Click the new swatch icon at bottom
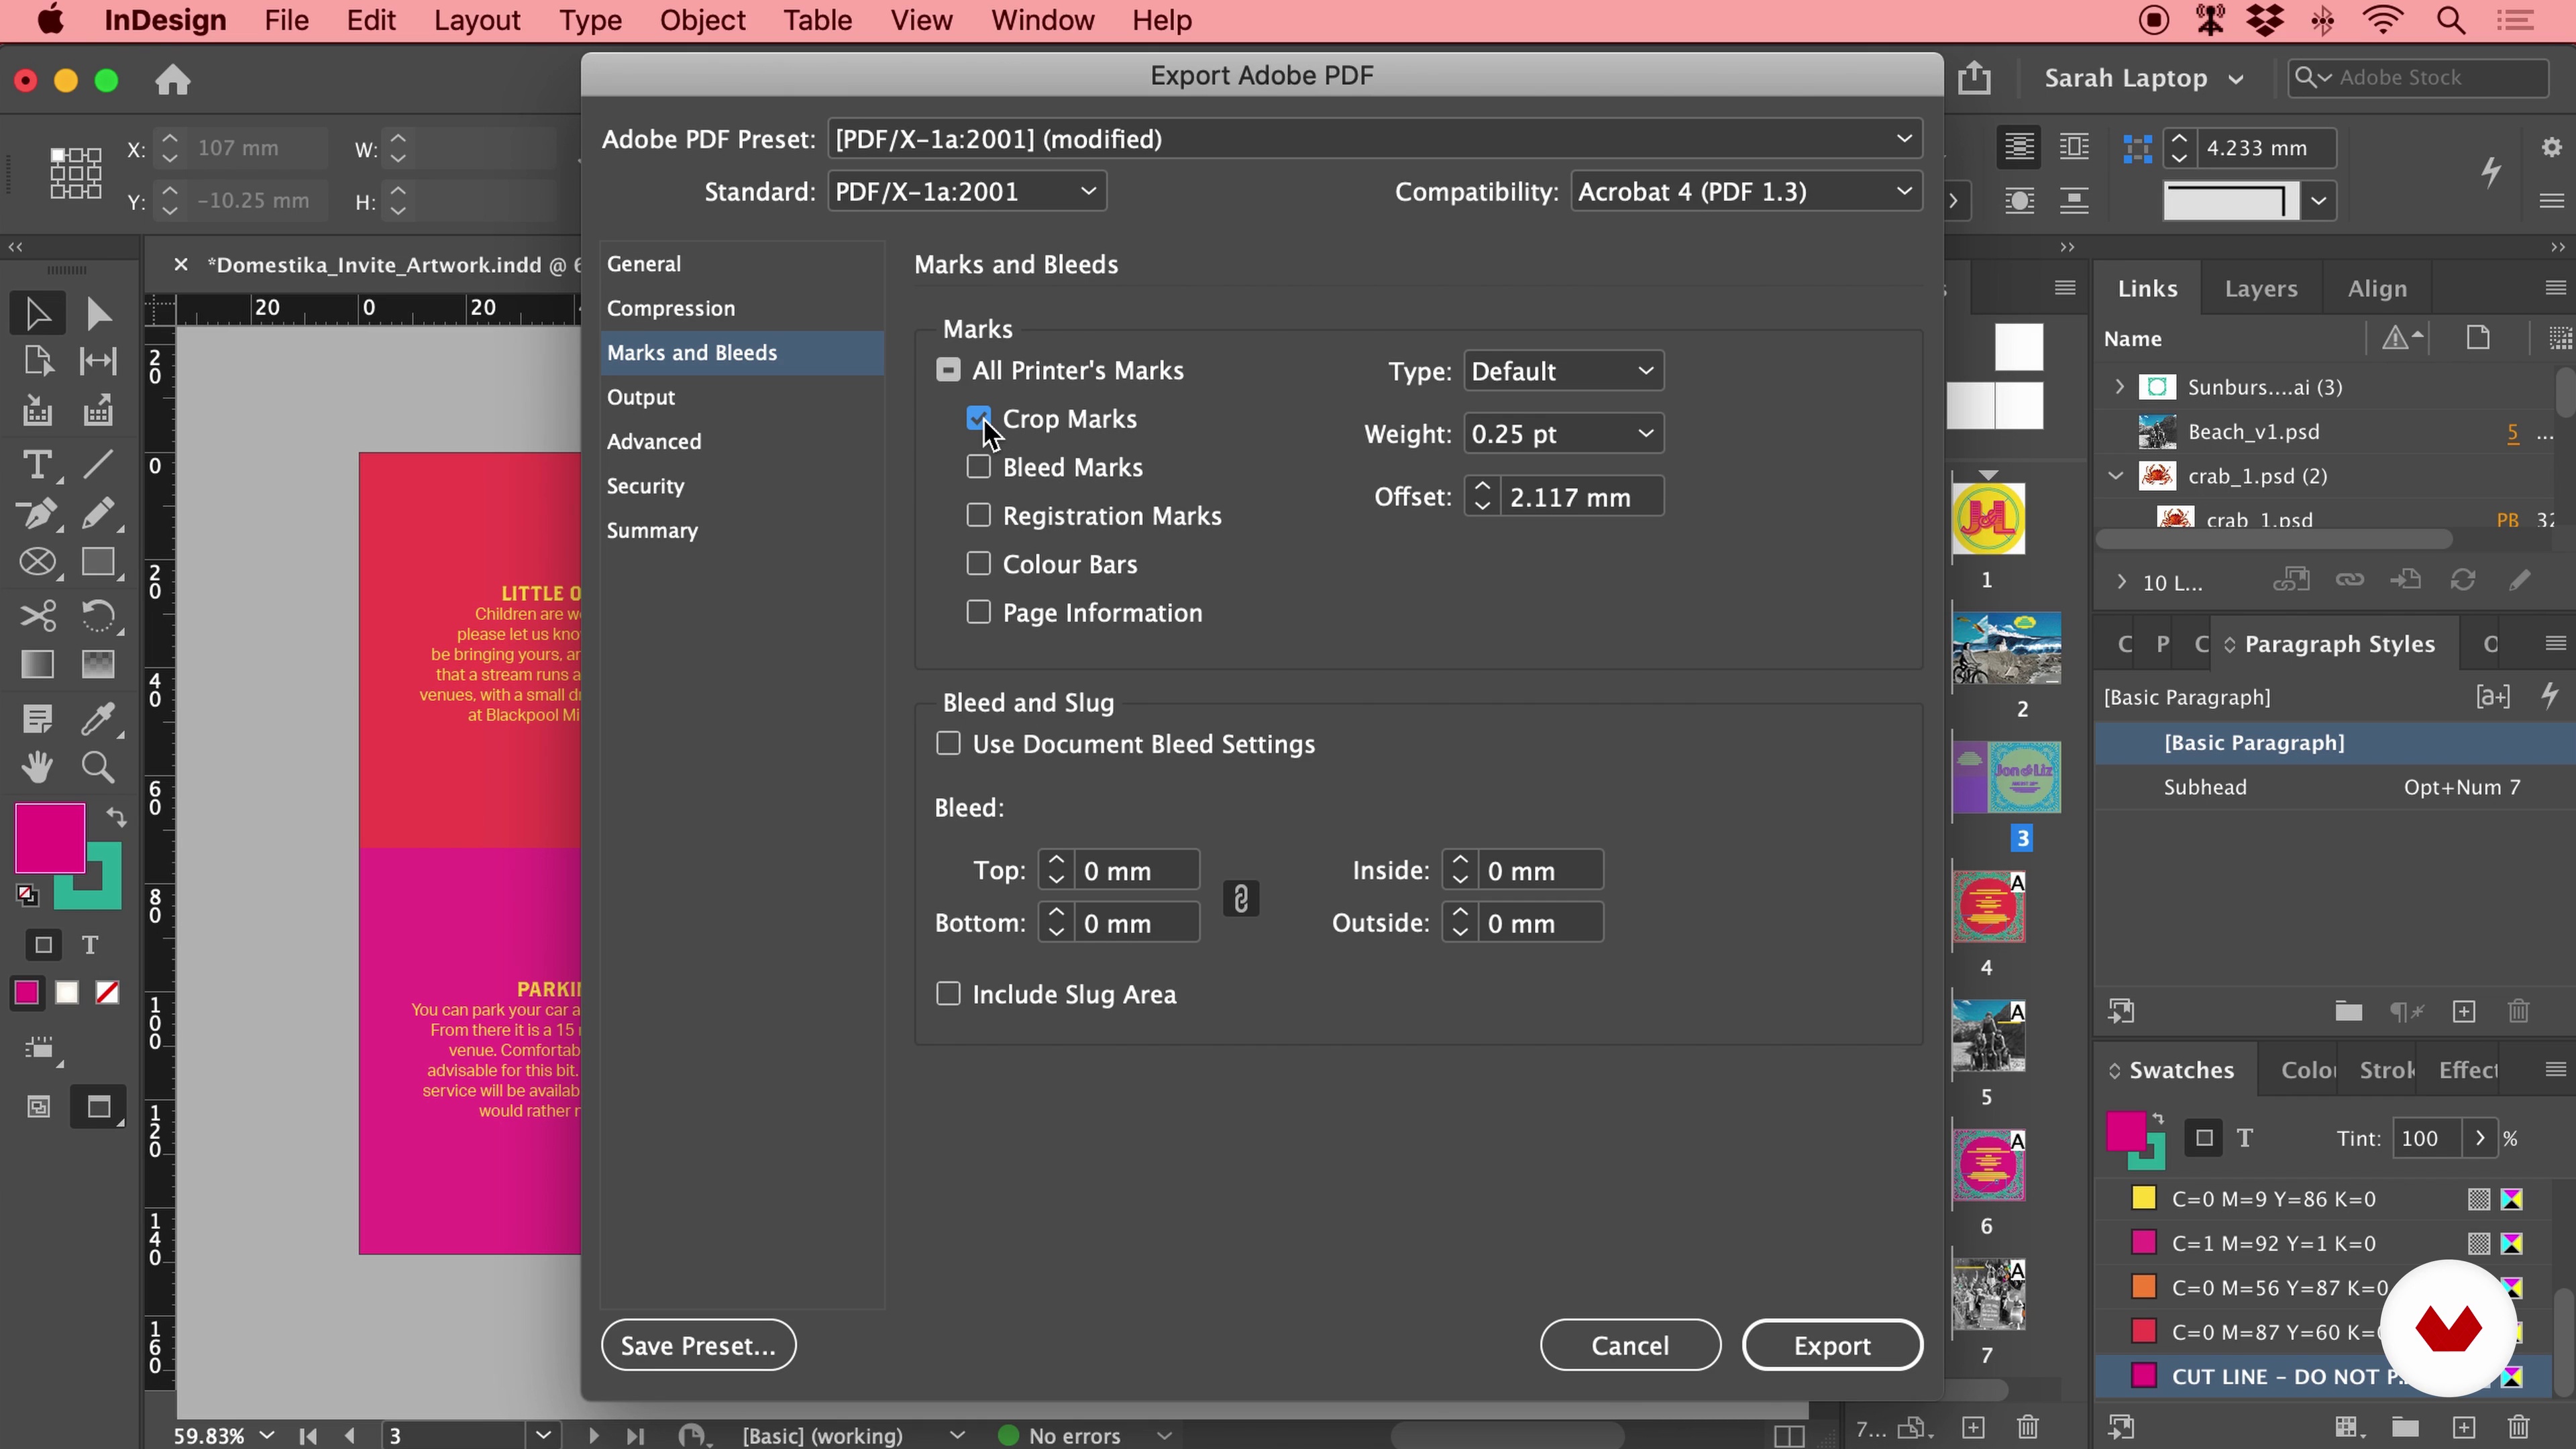Screen dimensions: 2576x1449 [x=2464, y=1426]
